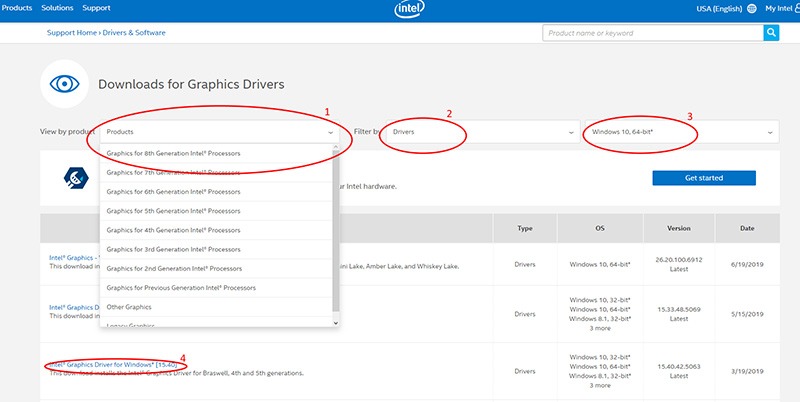Select Graphics for 5th Generation Intel Processors
Image resolution: width=800 pixels, height=402 pixels.
(216, 211)
